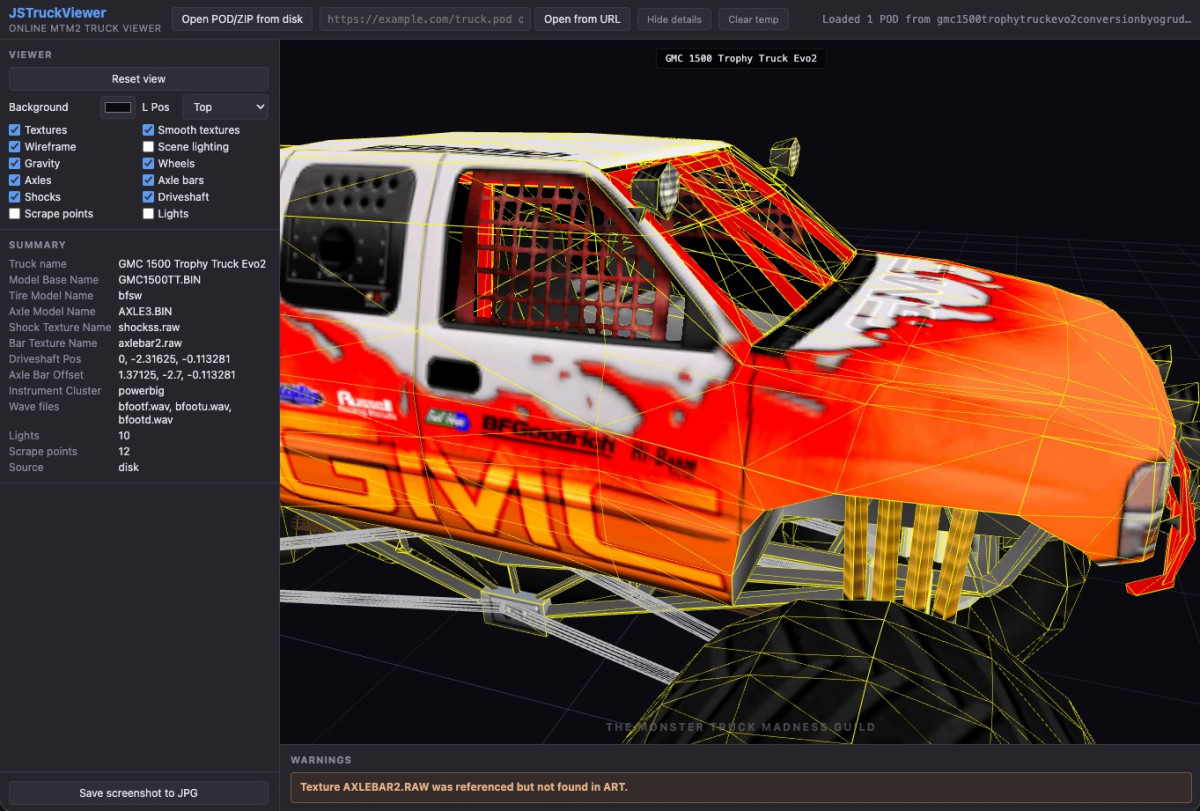1200x811 pixels.
Task: Disable the Driveshaft checkbox
Action: [148, 197]
